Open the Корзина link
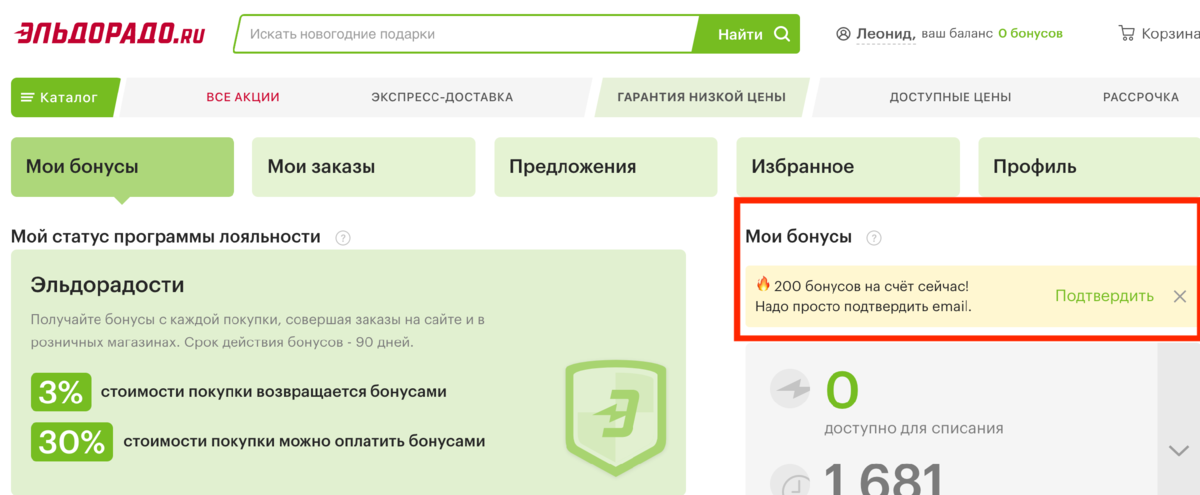 click(1171, 34)
